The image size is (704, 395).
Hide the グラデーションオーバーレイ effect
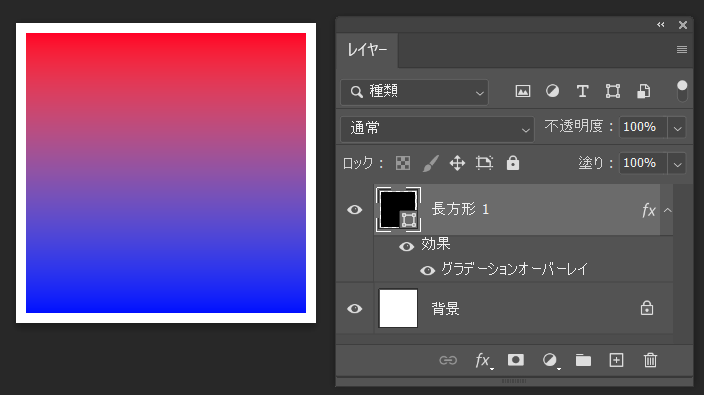(427, 270)
